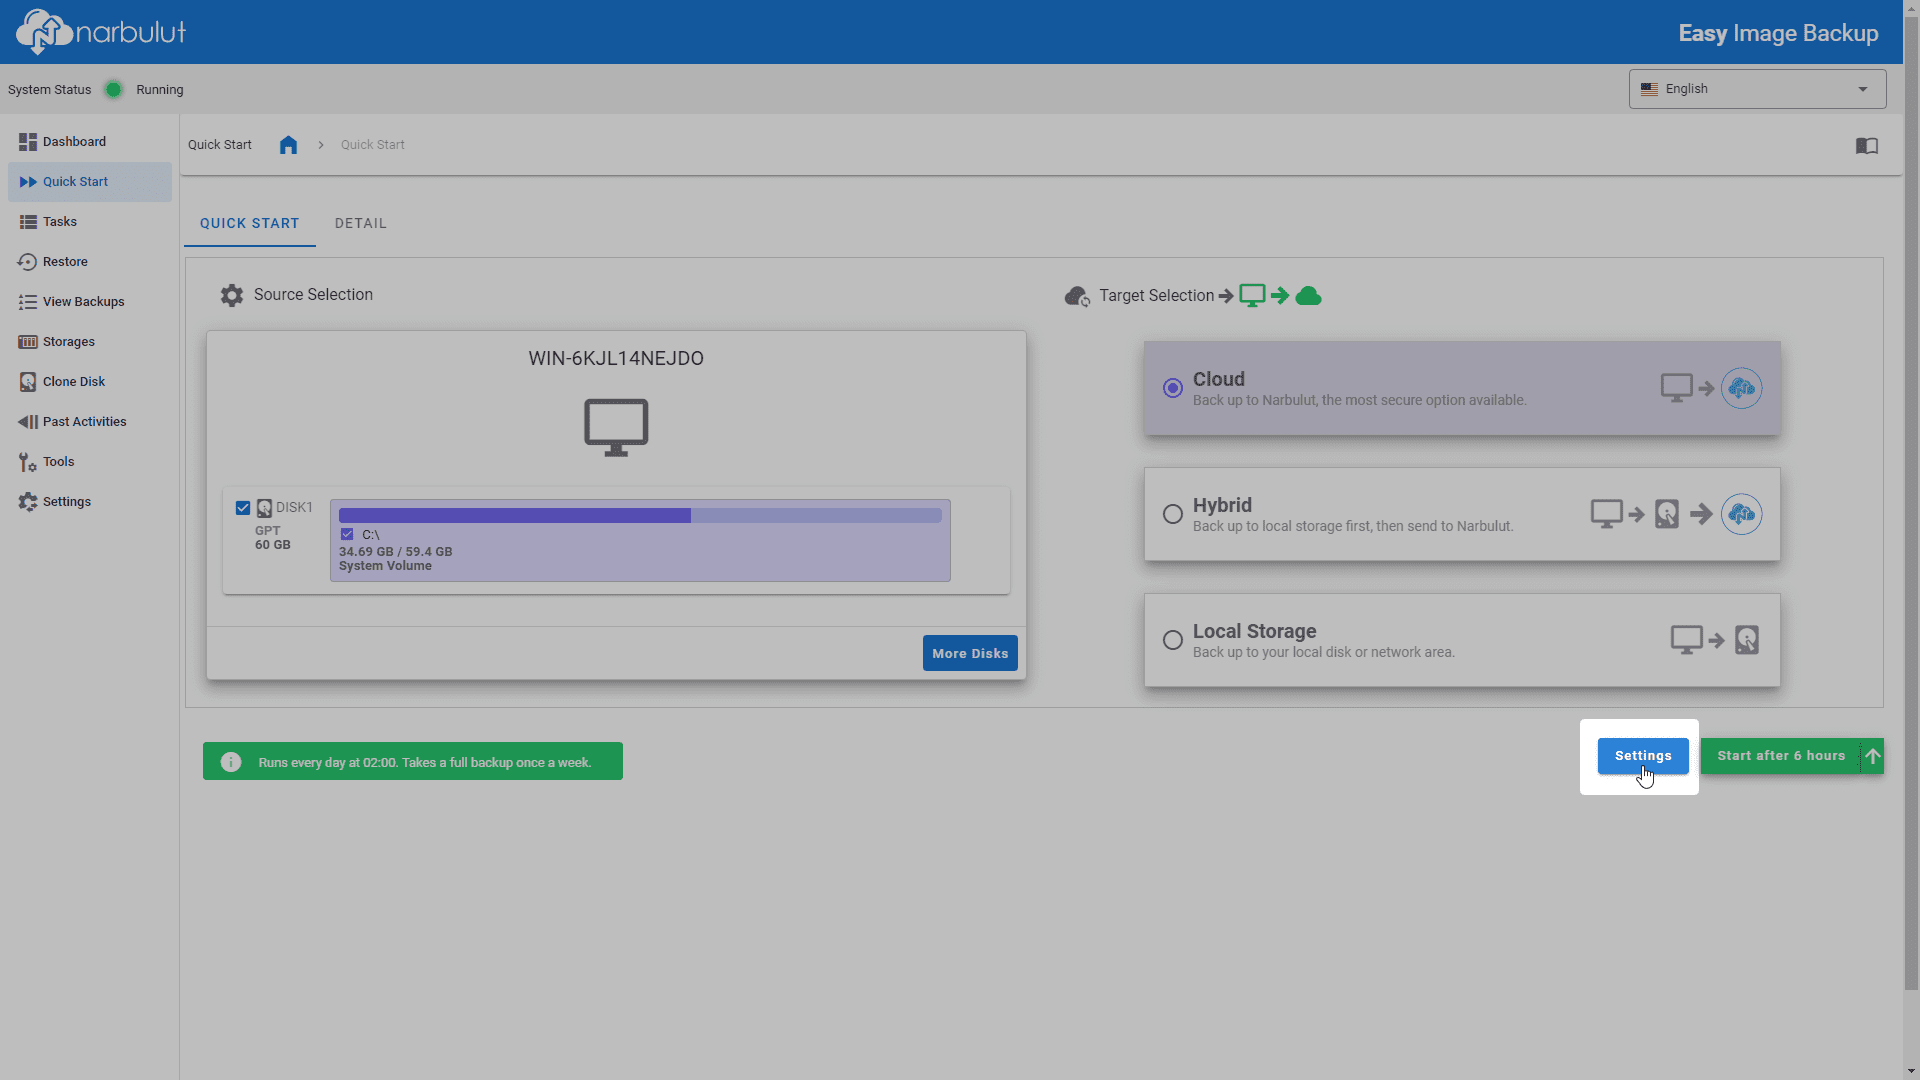Click the C:\ volume usage bar

click(x=640, y=516)
